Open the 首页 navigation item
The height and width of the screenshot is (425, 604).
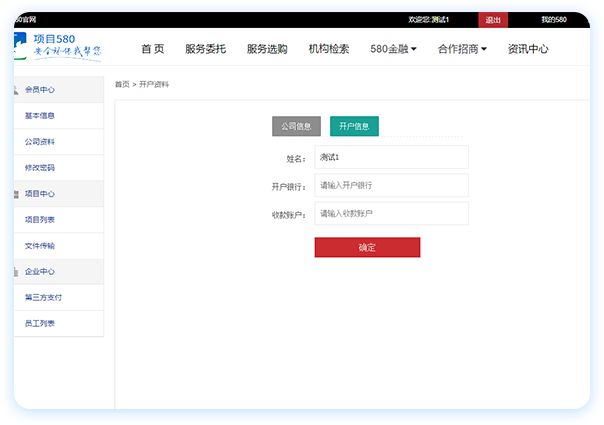(x=153, y=49)
